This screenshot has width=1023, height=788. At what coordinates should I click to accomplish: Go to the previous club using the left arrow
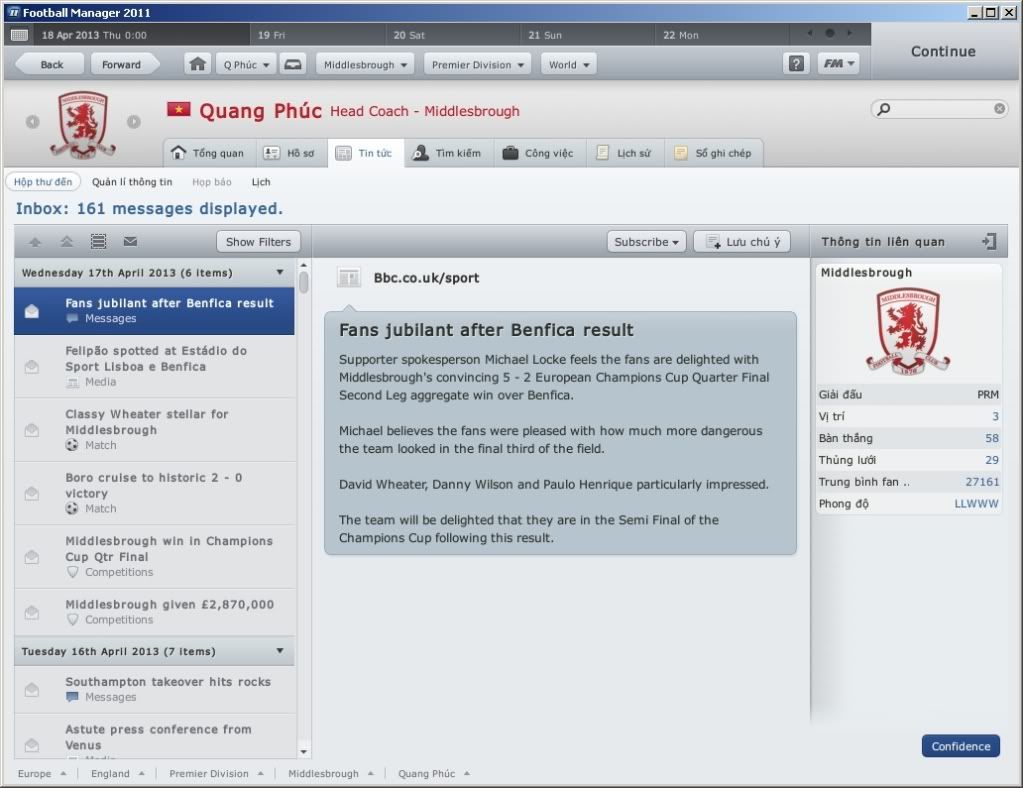(x=33, y=122)
